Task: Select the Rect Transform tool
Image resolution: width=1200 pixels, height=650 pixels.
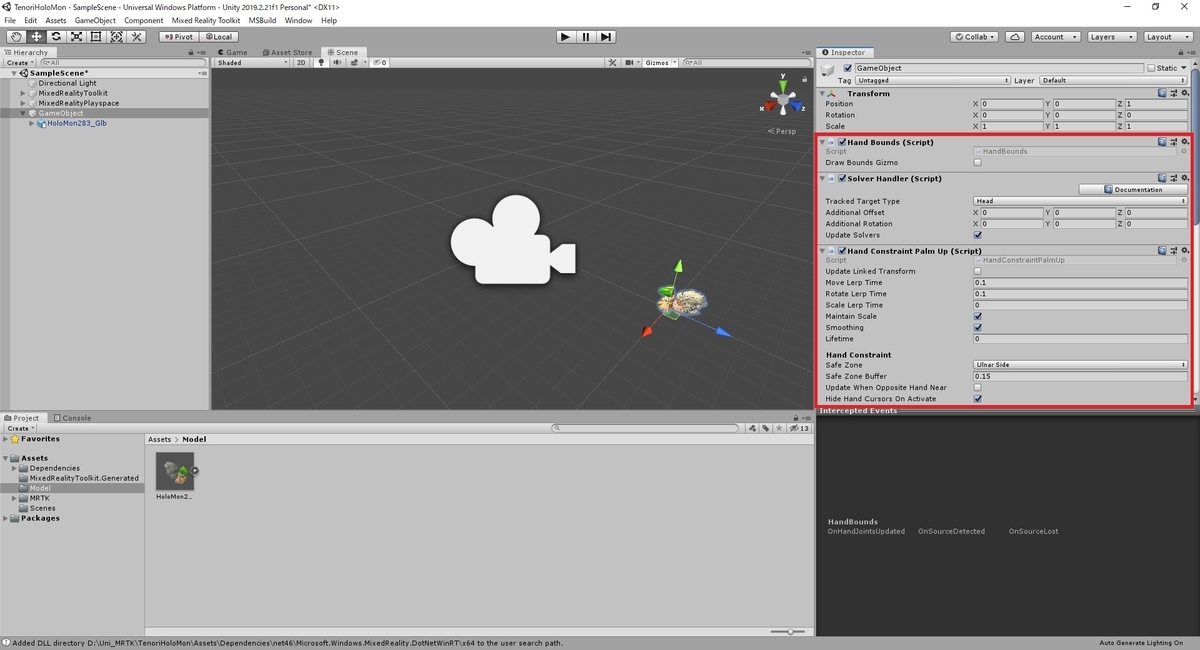Action: (x=96, y=37)
